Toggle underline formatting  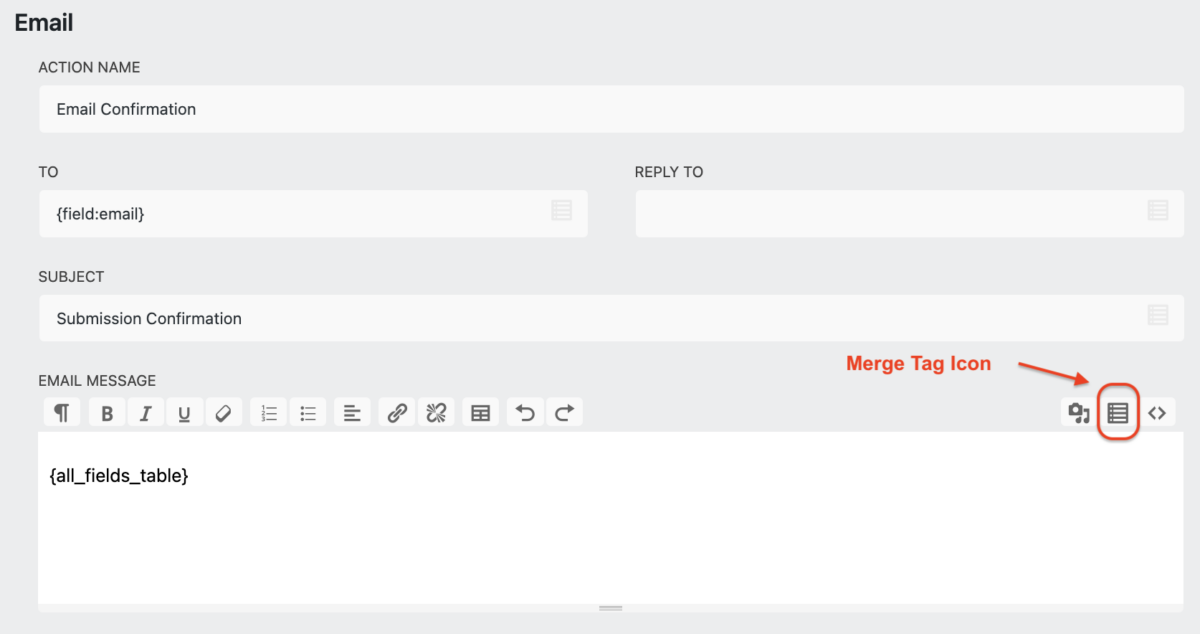184,412
